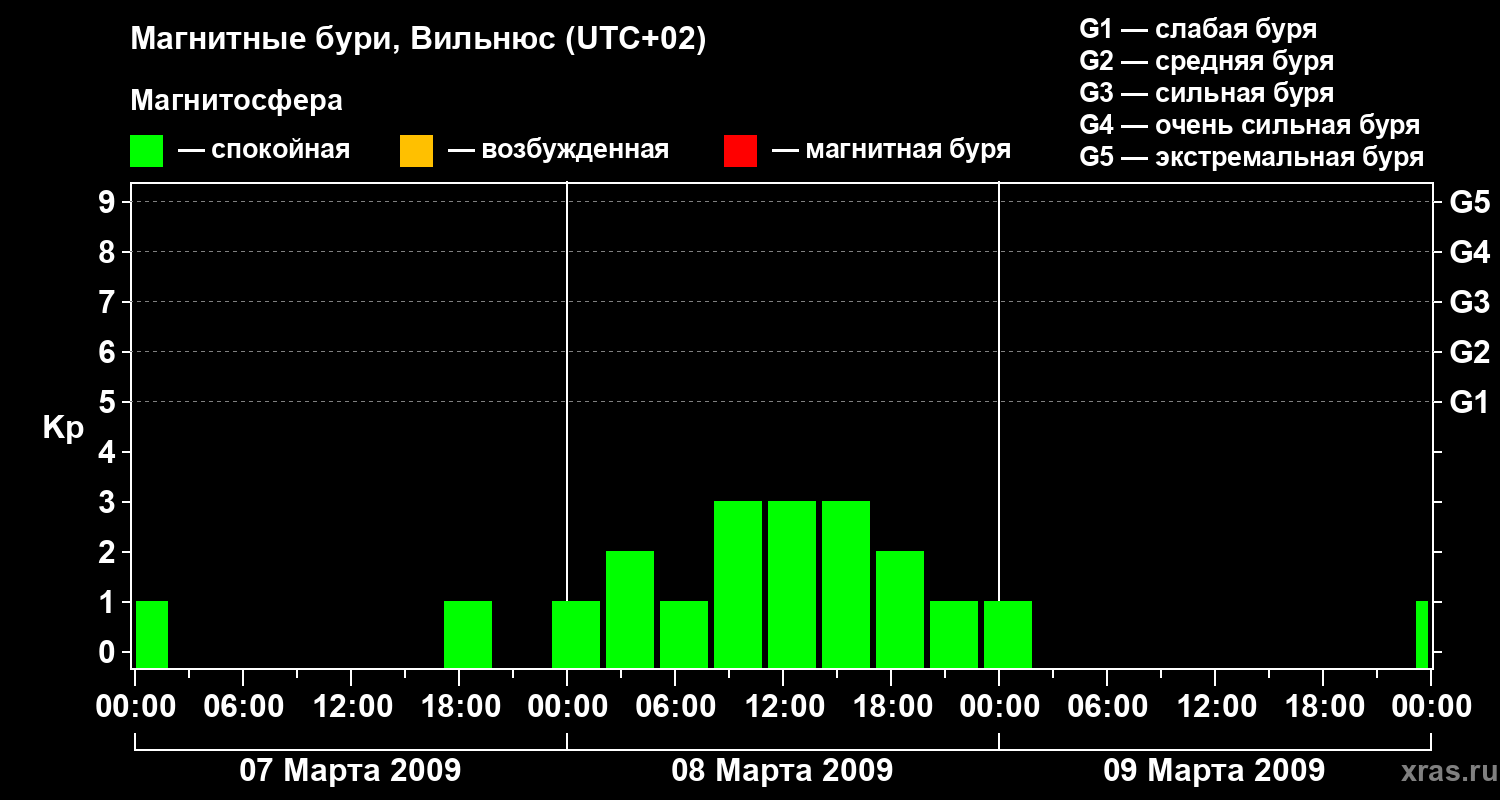The height and width of the screenshot is (800, 1500).
Task: Click the Kp 1 bar starting 00:00 on 09 Марта
Action: (1008, 634)
